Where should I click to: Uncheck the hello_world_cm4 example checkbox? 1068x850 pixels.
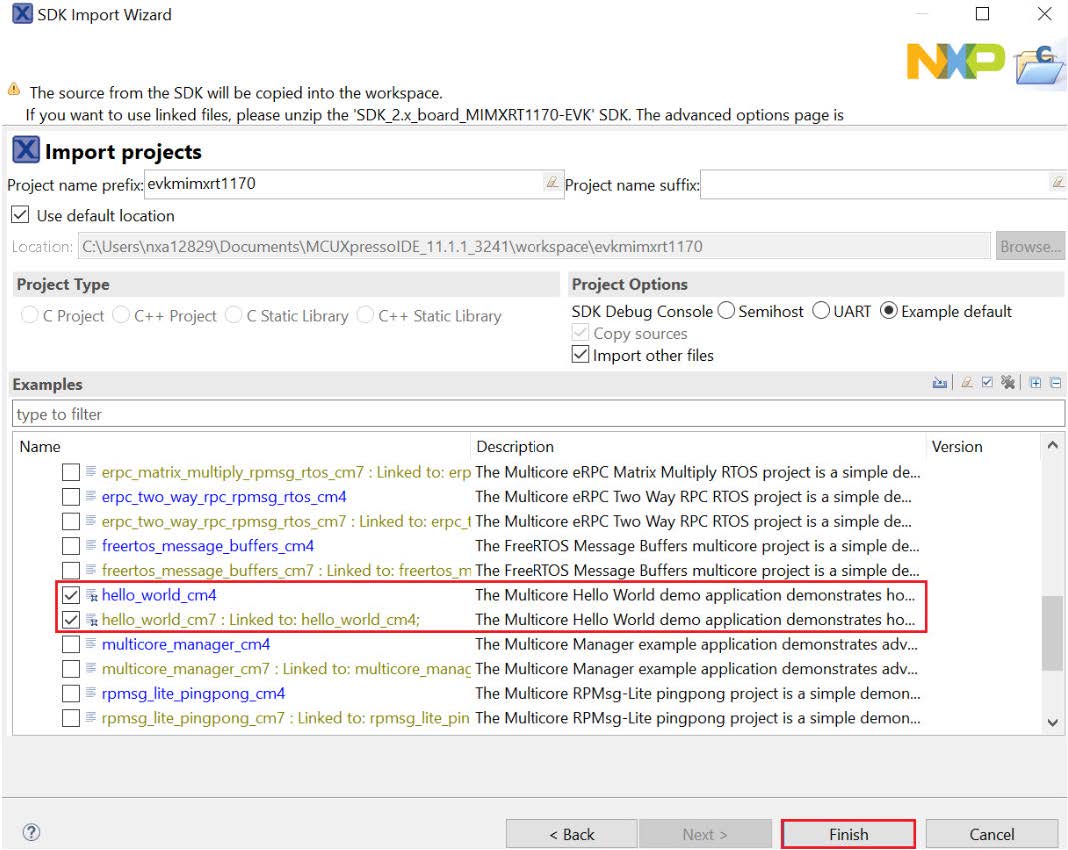[71, 596]
